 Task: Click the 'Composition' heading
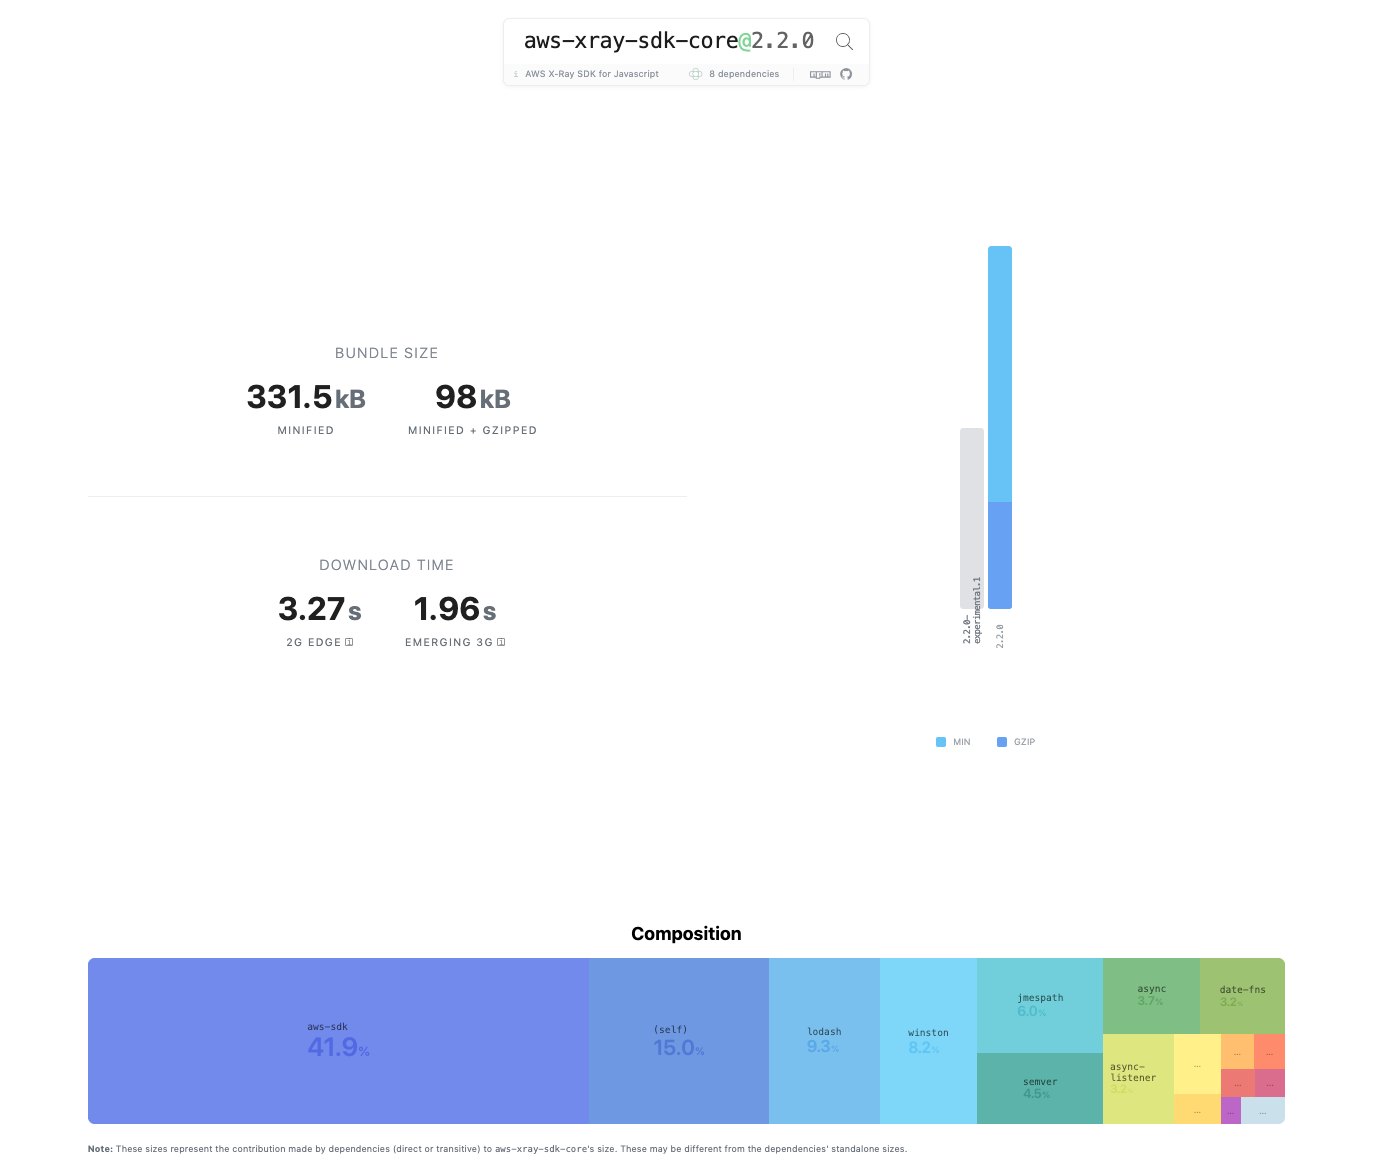686,933
